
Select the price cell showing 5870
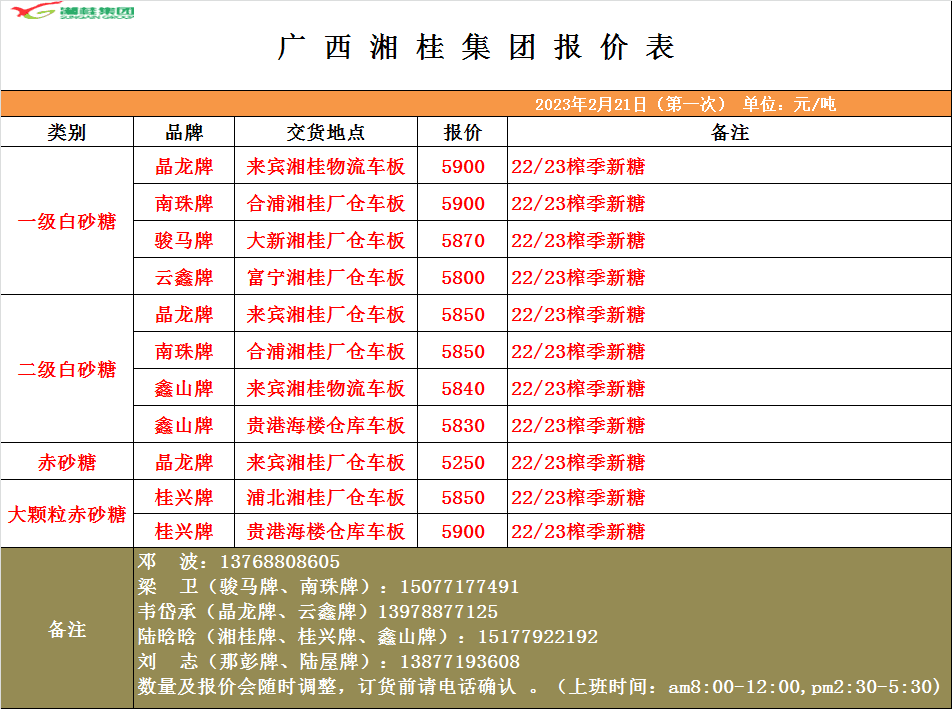pyautogui.click(x=462, y=241)
